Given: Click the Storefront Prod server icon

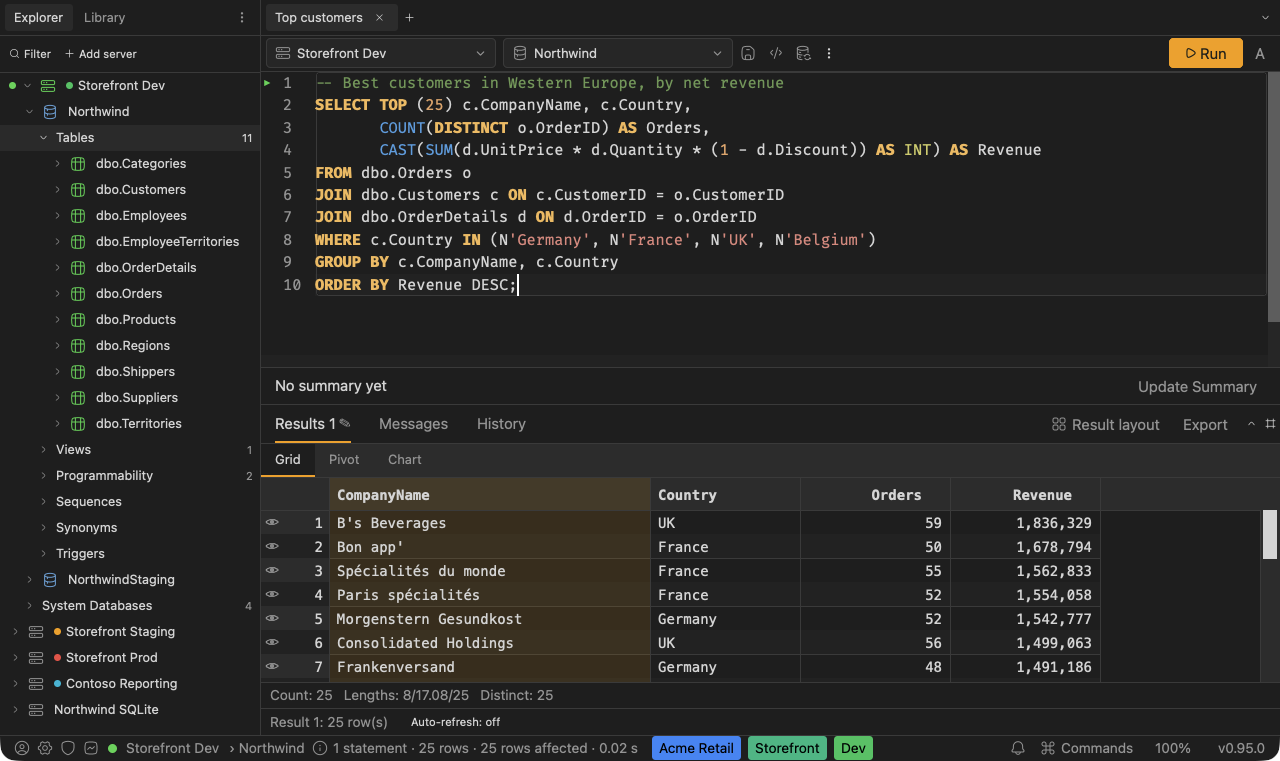Looking at the screenshot, I should [x=36, y=657].
